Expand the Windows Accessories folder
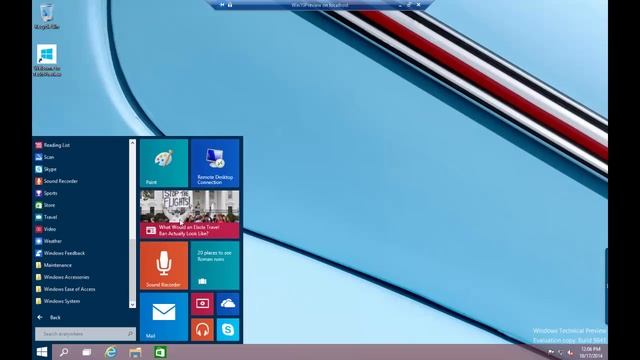 point(62,277)
